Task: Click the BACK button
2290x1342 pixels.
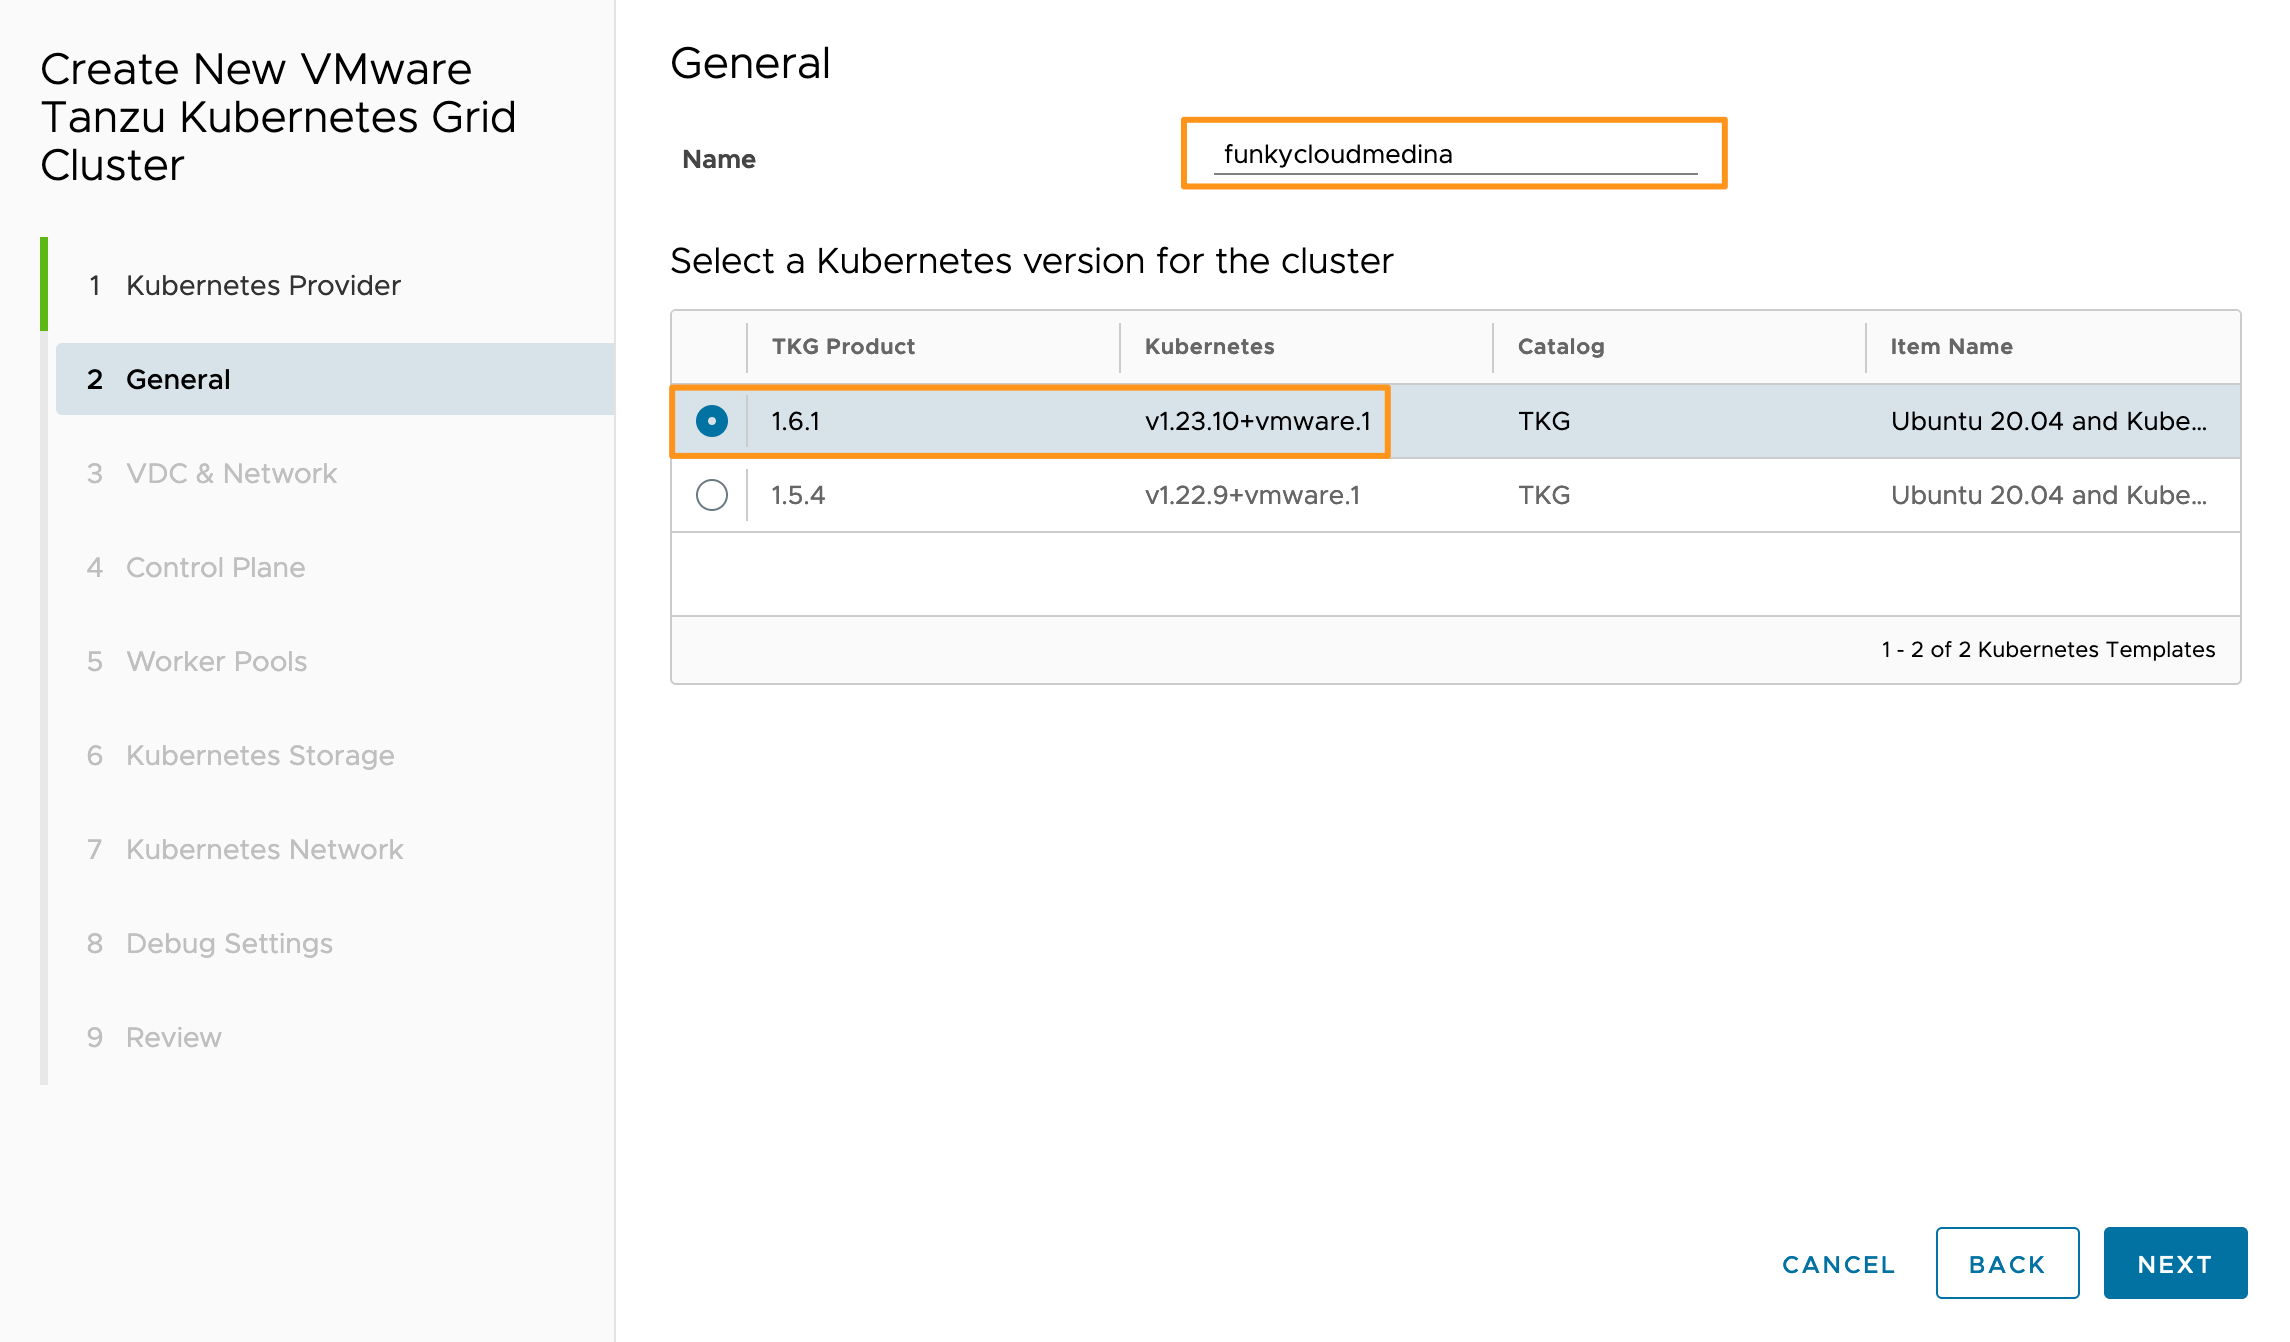Action: pyautogui.click(x=2007, y=1264)
